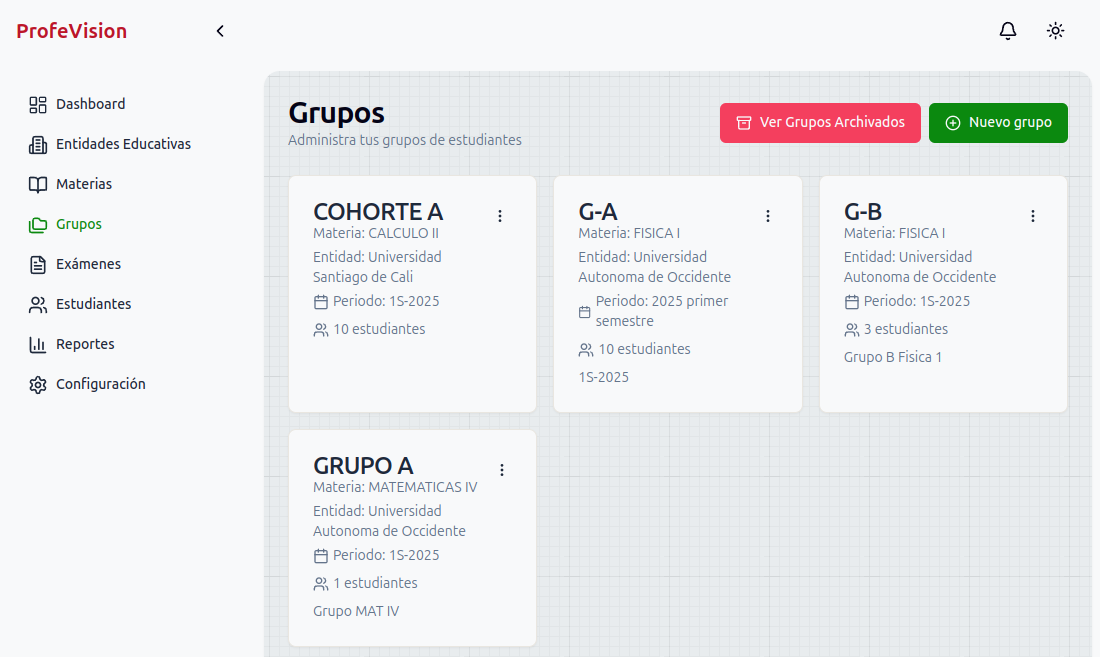Click calendar icon in G-B card
The height and width of the screenshot is (657, 1100).
pos(852,302)
